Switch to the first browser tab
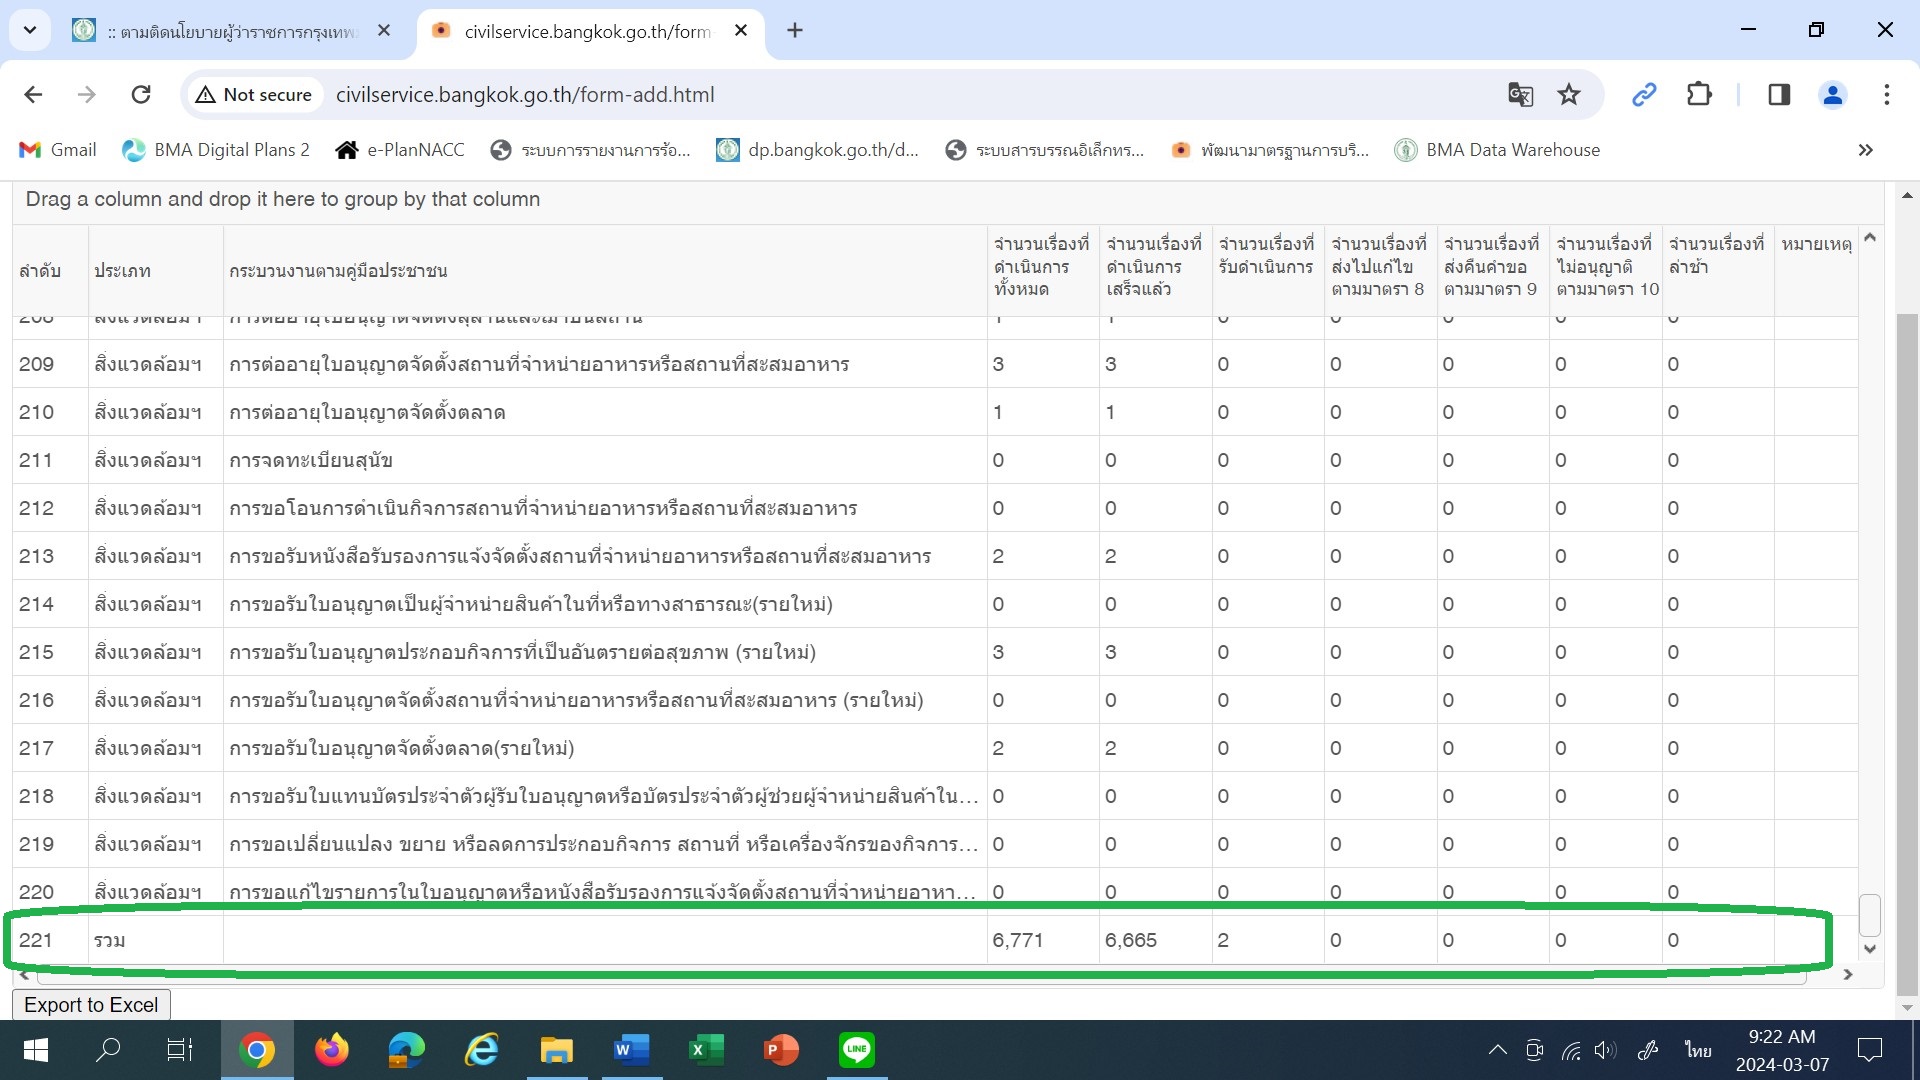Image resolution: width=1920 pixels, height=1080 pixels. coord(230,31)
